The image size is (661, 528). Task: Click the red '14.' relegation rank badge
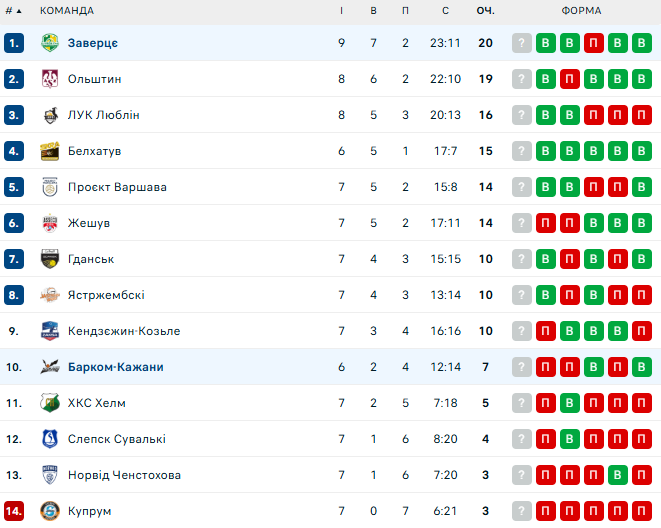pos(14,511)
